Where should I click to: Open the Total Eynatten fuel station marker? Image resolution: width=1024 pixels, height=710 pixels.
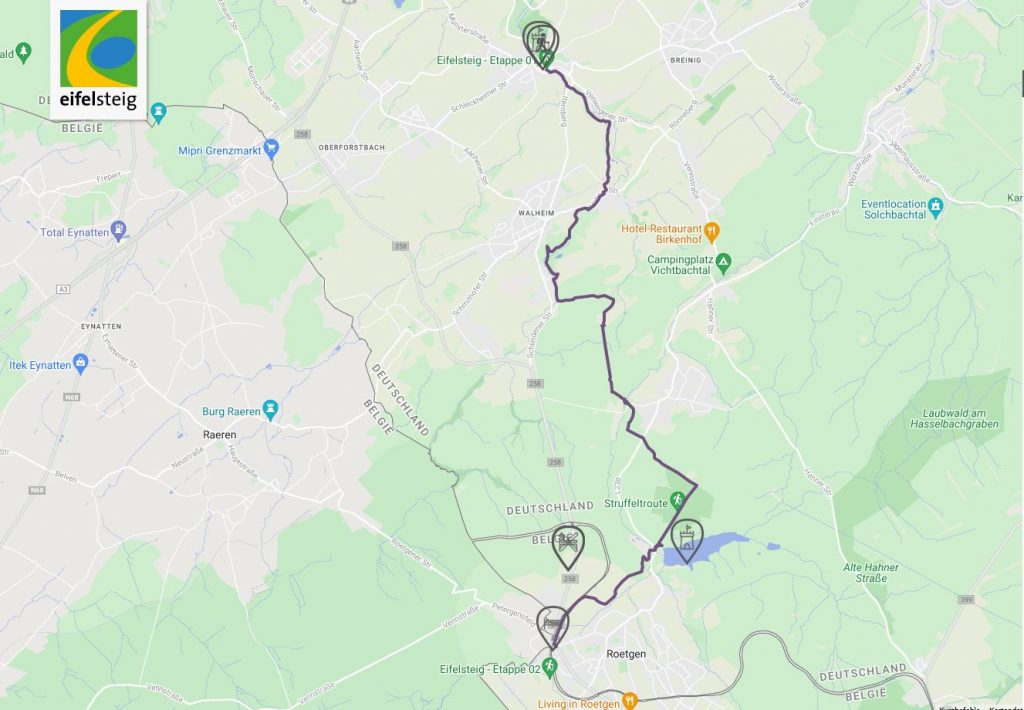(118, 231)
